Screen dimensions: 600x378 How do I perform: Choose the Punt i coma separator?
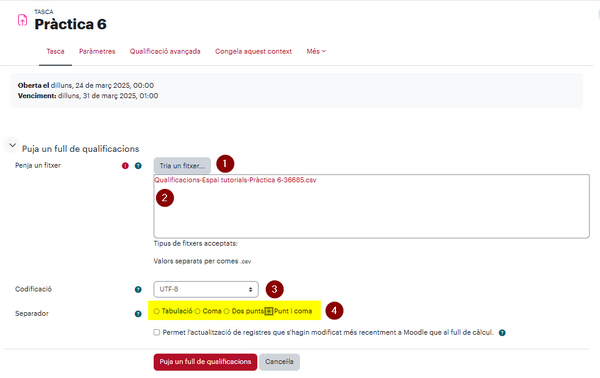click(269, 311)
